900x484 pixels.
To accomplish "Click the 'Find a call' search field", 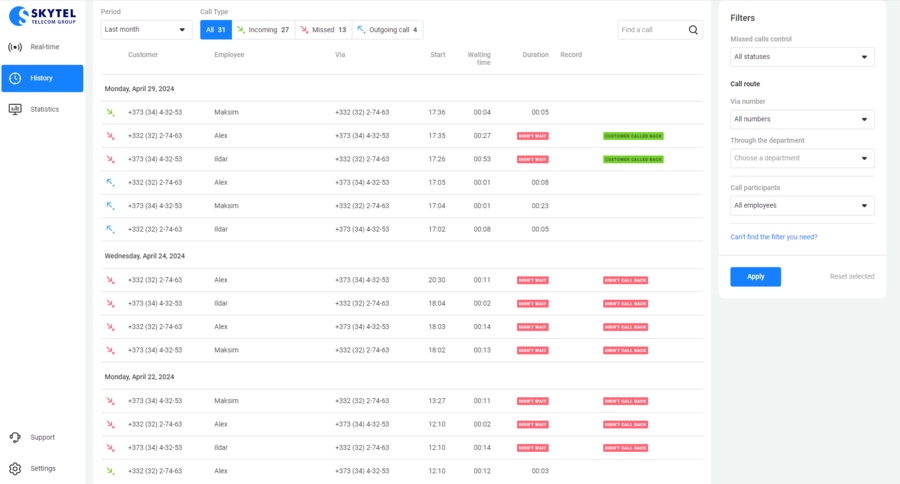I will click(651, 30).
